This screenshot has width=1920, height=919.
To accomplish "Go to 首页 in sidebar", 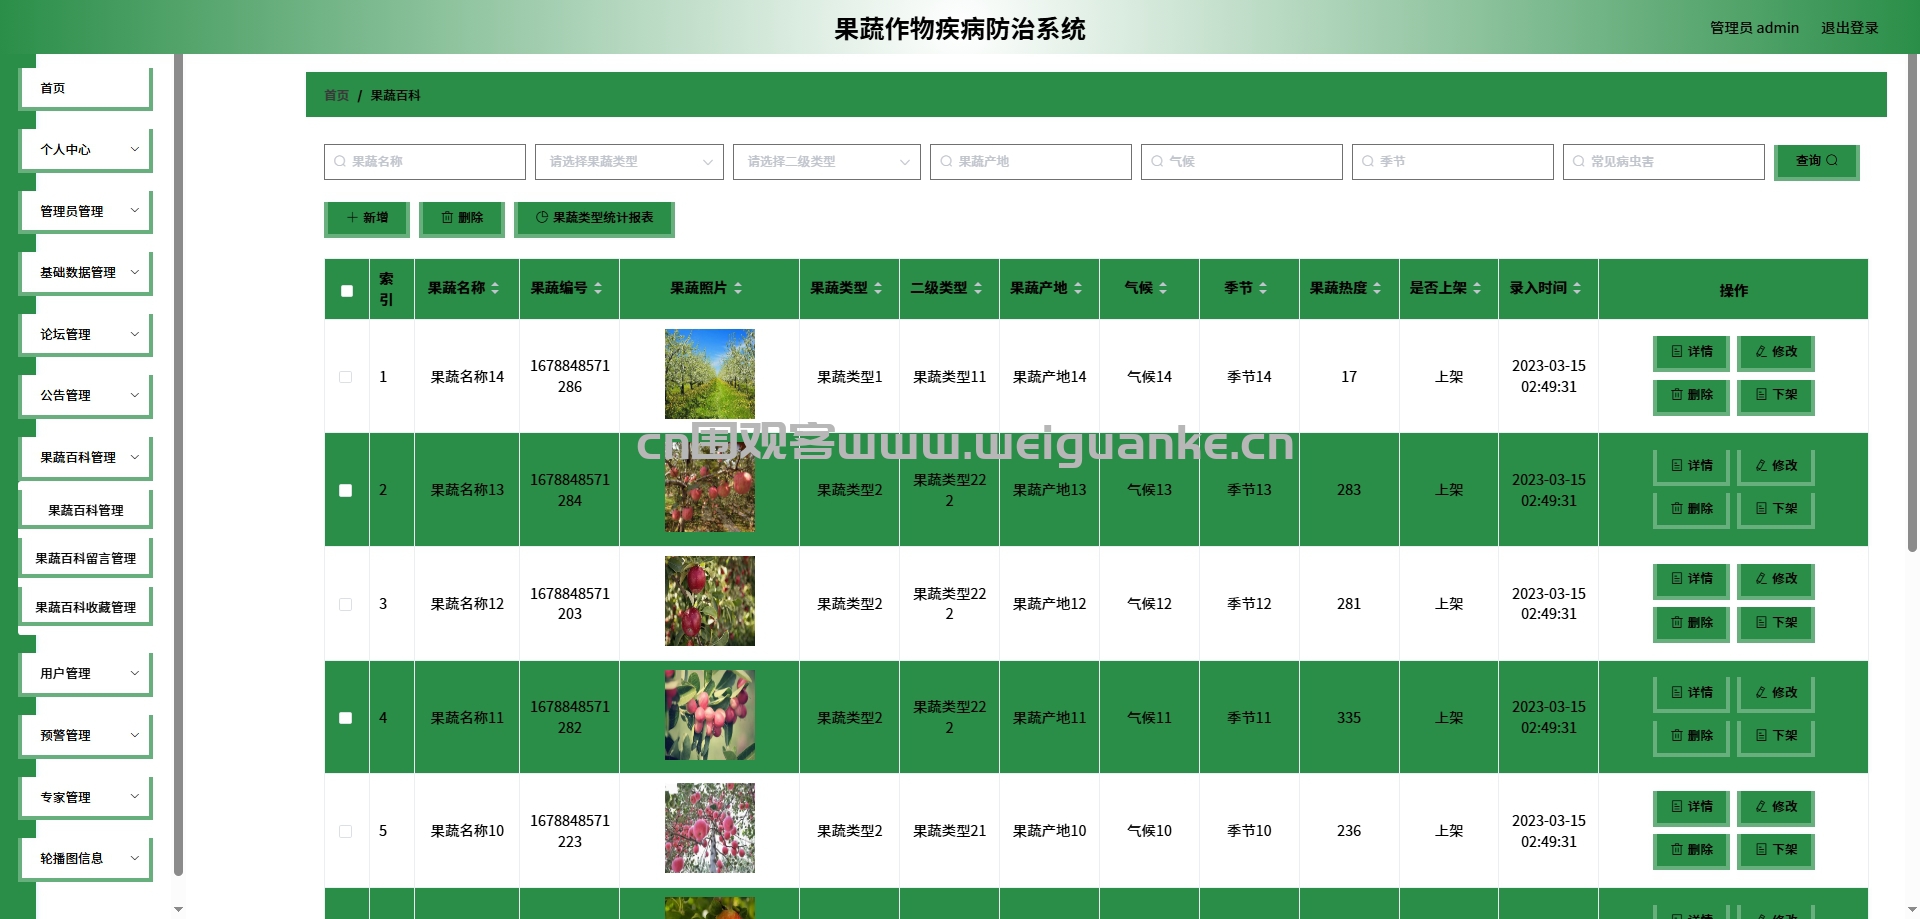I will (x=86, y=89).
